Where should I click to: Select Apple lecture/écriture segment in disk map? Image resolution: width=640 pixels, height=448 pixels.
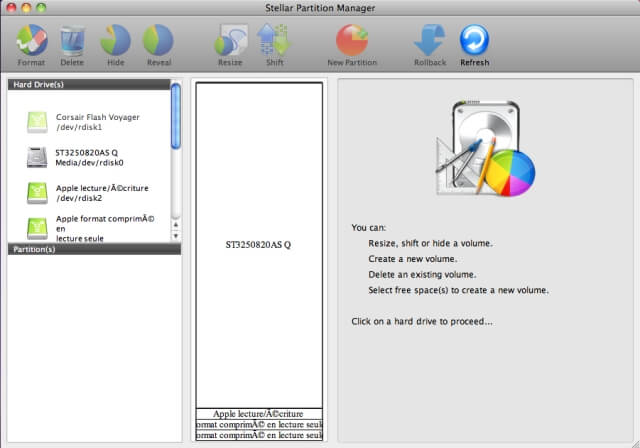(258, 413)
